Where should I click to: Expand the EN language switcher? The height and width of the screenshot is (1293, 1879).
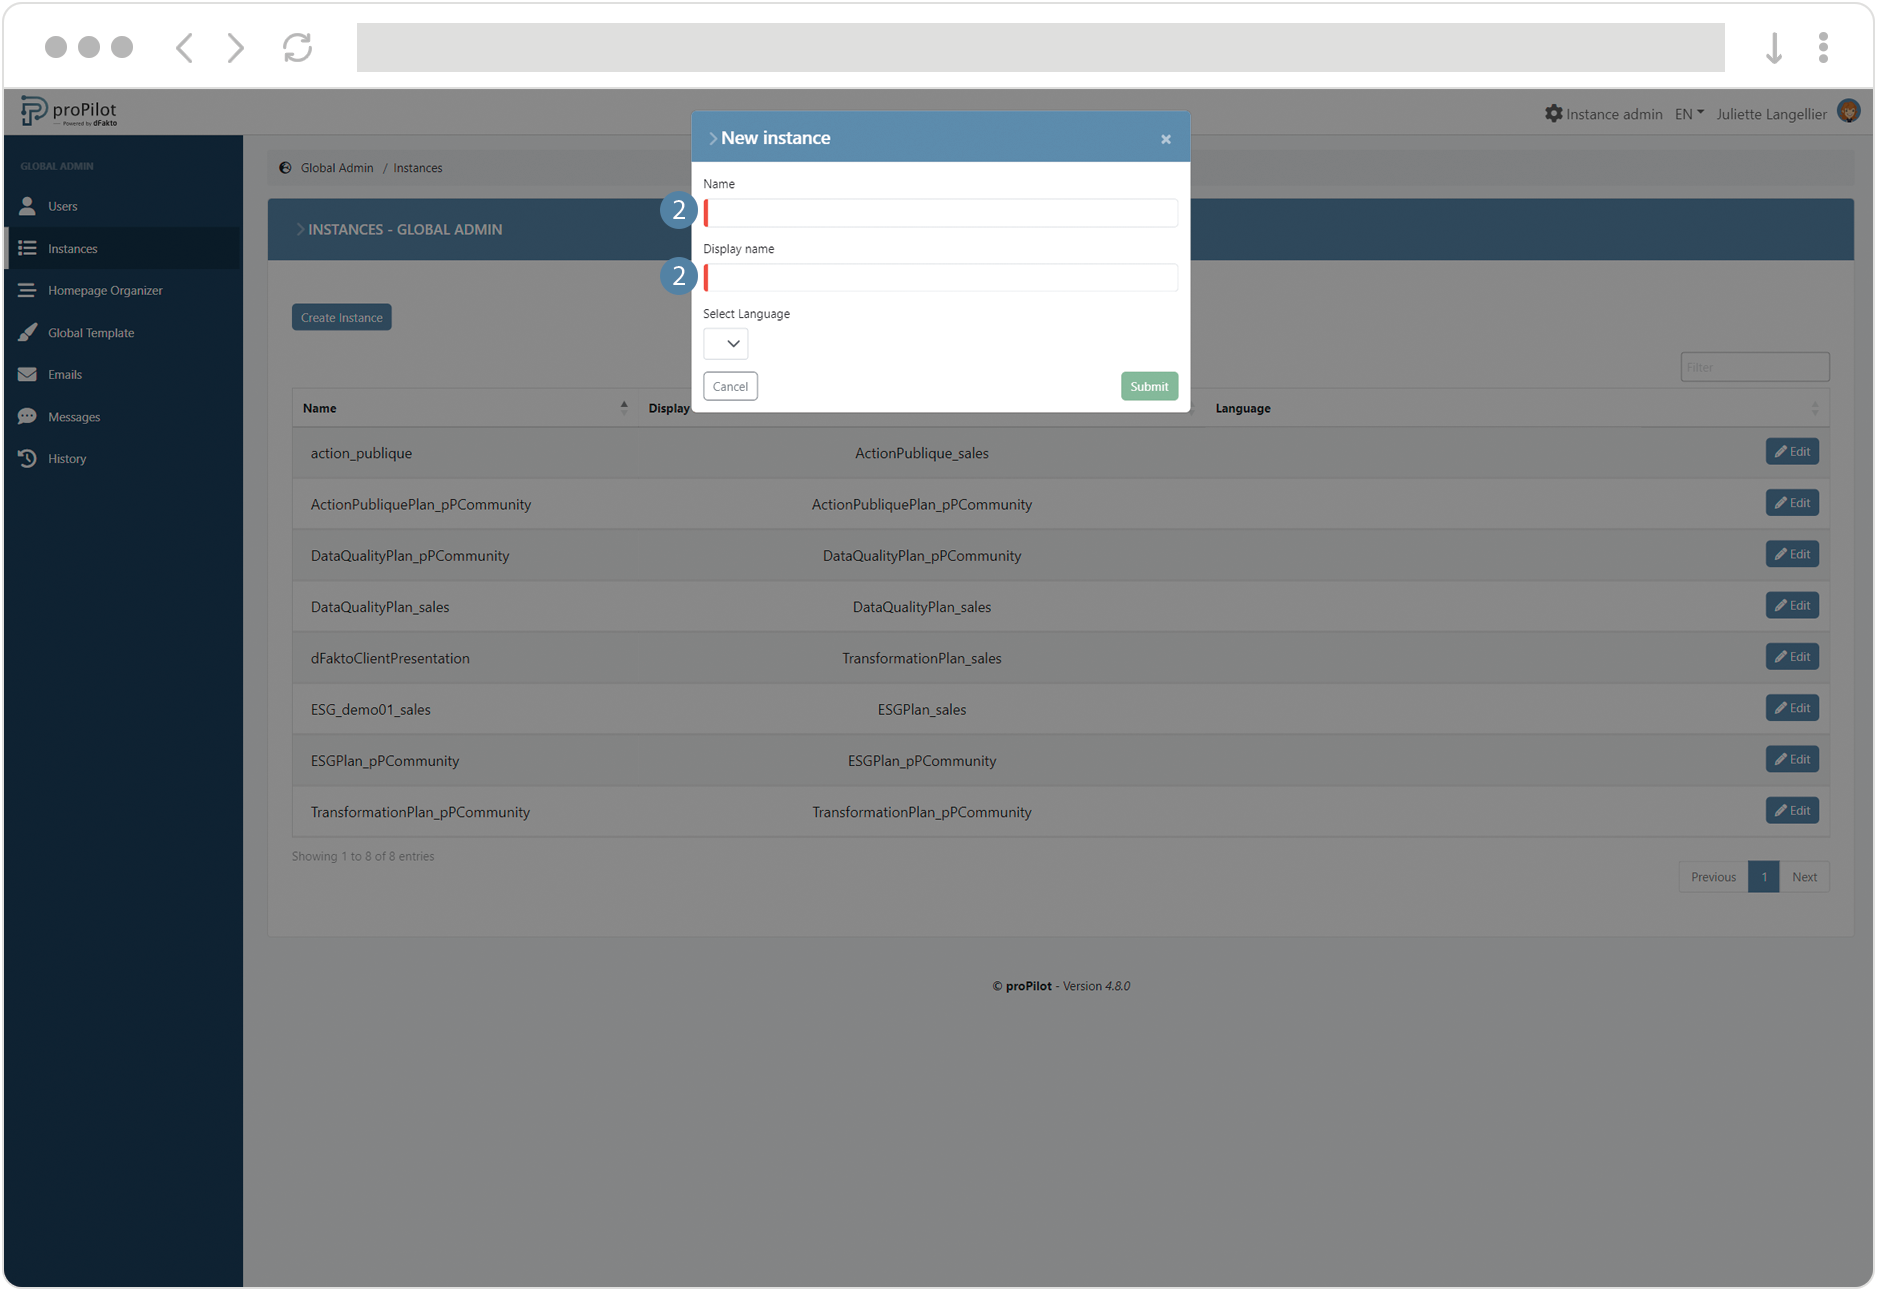pos(1688,113)
